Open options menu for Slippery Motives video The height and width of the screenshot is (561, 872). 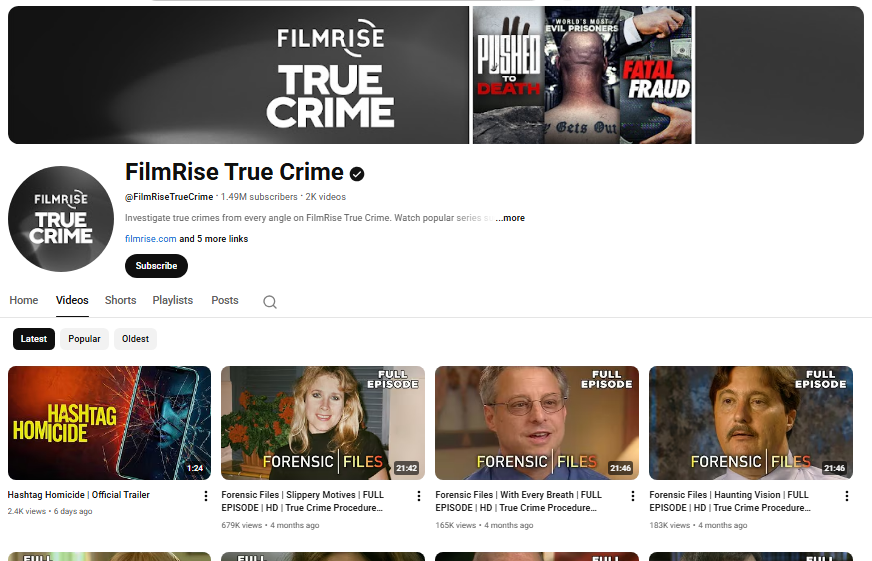(419, 495)
